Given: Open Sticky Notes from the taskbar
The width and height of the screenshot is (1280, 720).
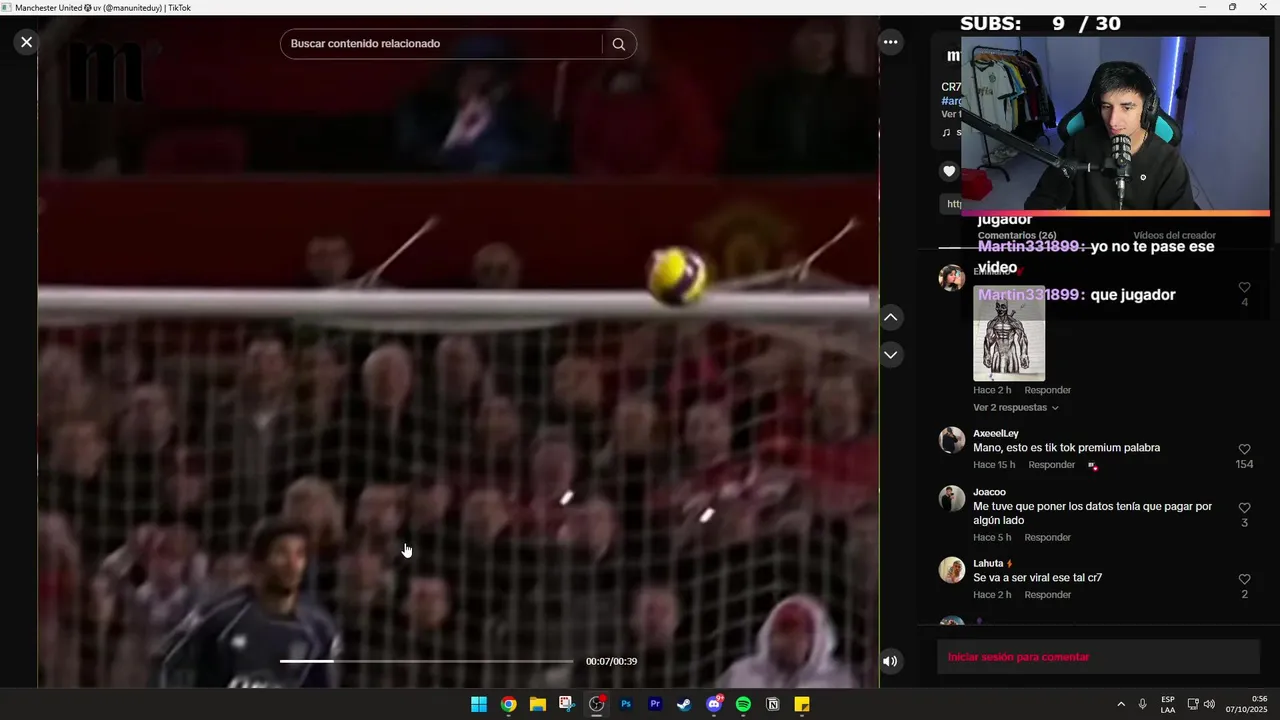Looking at the screenshot, I should tap(801, 704).
